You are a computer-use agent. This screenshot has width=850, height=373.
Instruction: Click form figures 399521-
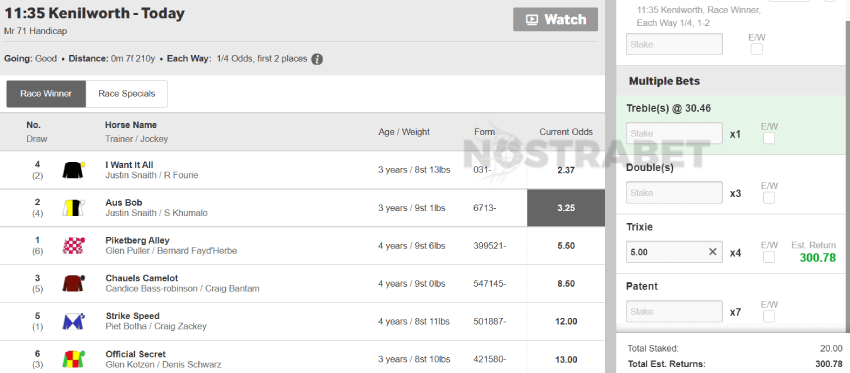(490, 246)
